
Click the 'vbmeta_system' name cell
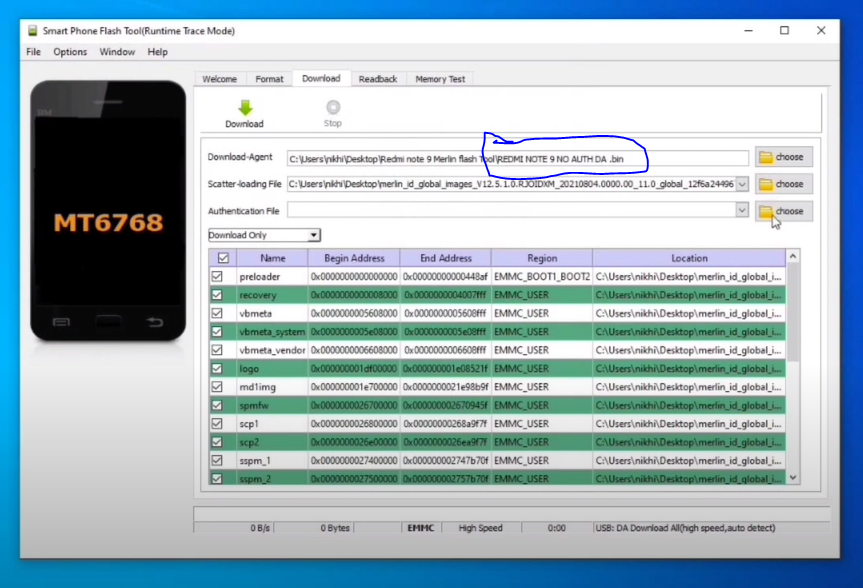click(272, 332)
